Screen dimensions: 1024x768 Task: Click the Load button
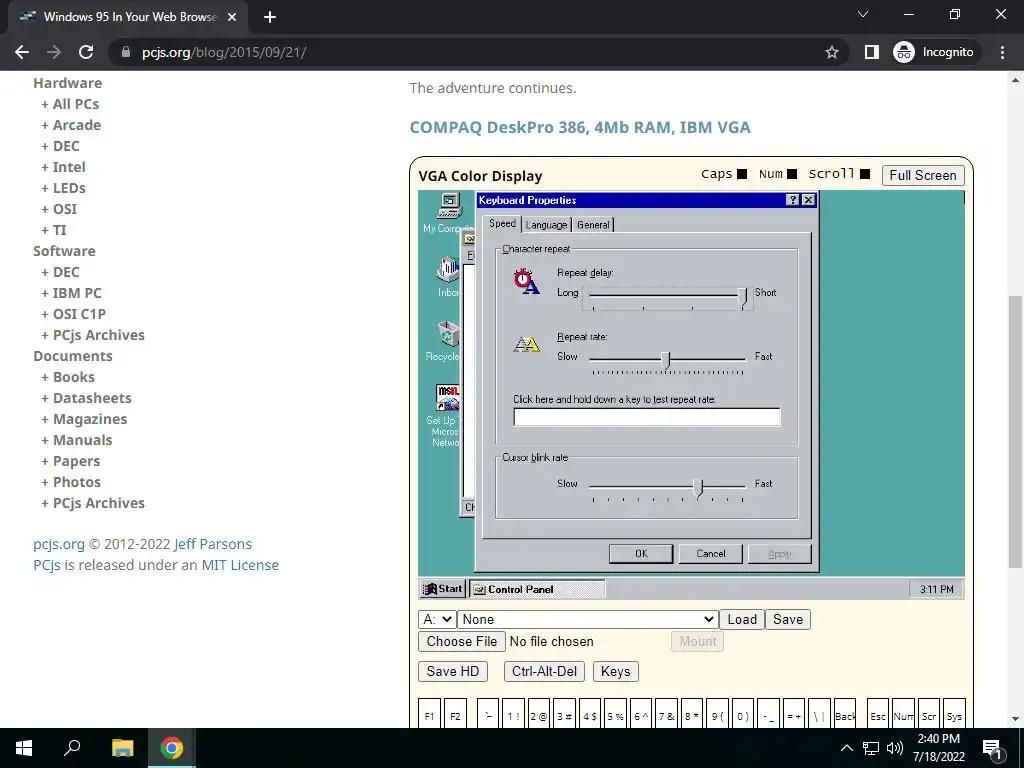(x=742, y=619)
